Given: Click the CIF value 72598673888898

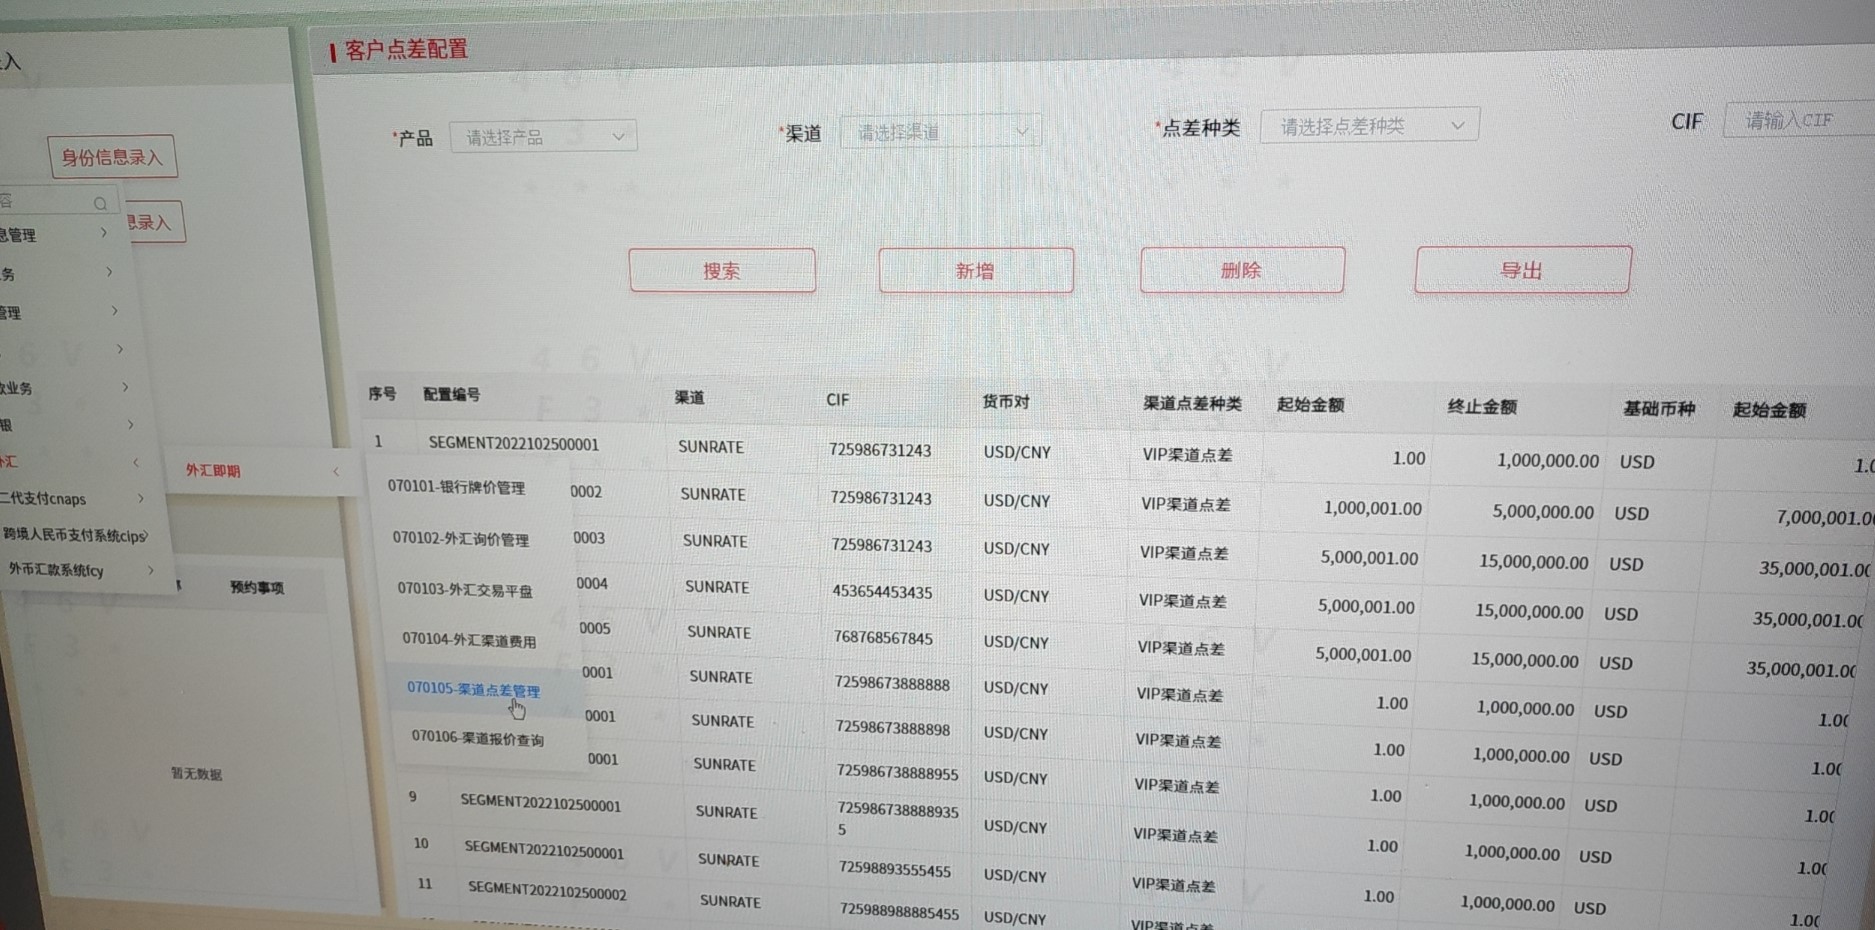Looking at the screenshot, I should point(892,729).
